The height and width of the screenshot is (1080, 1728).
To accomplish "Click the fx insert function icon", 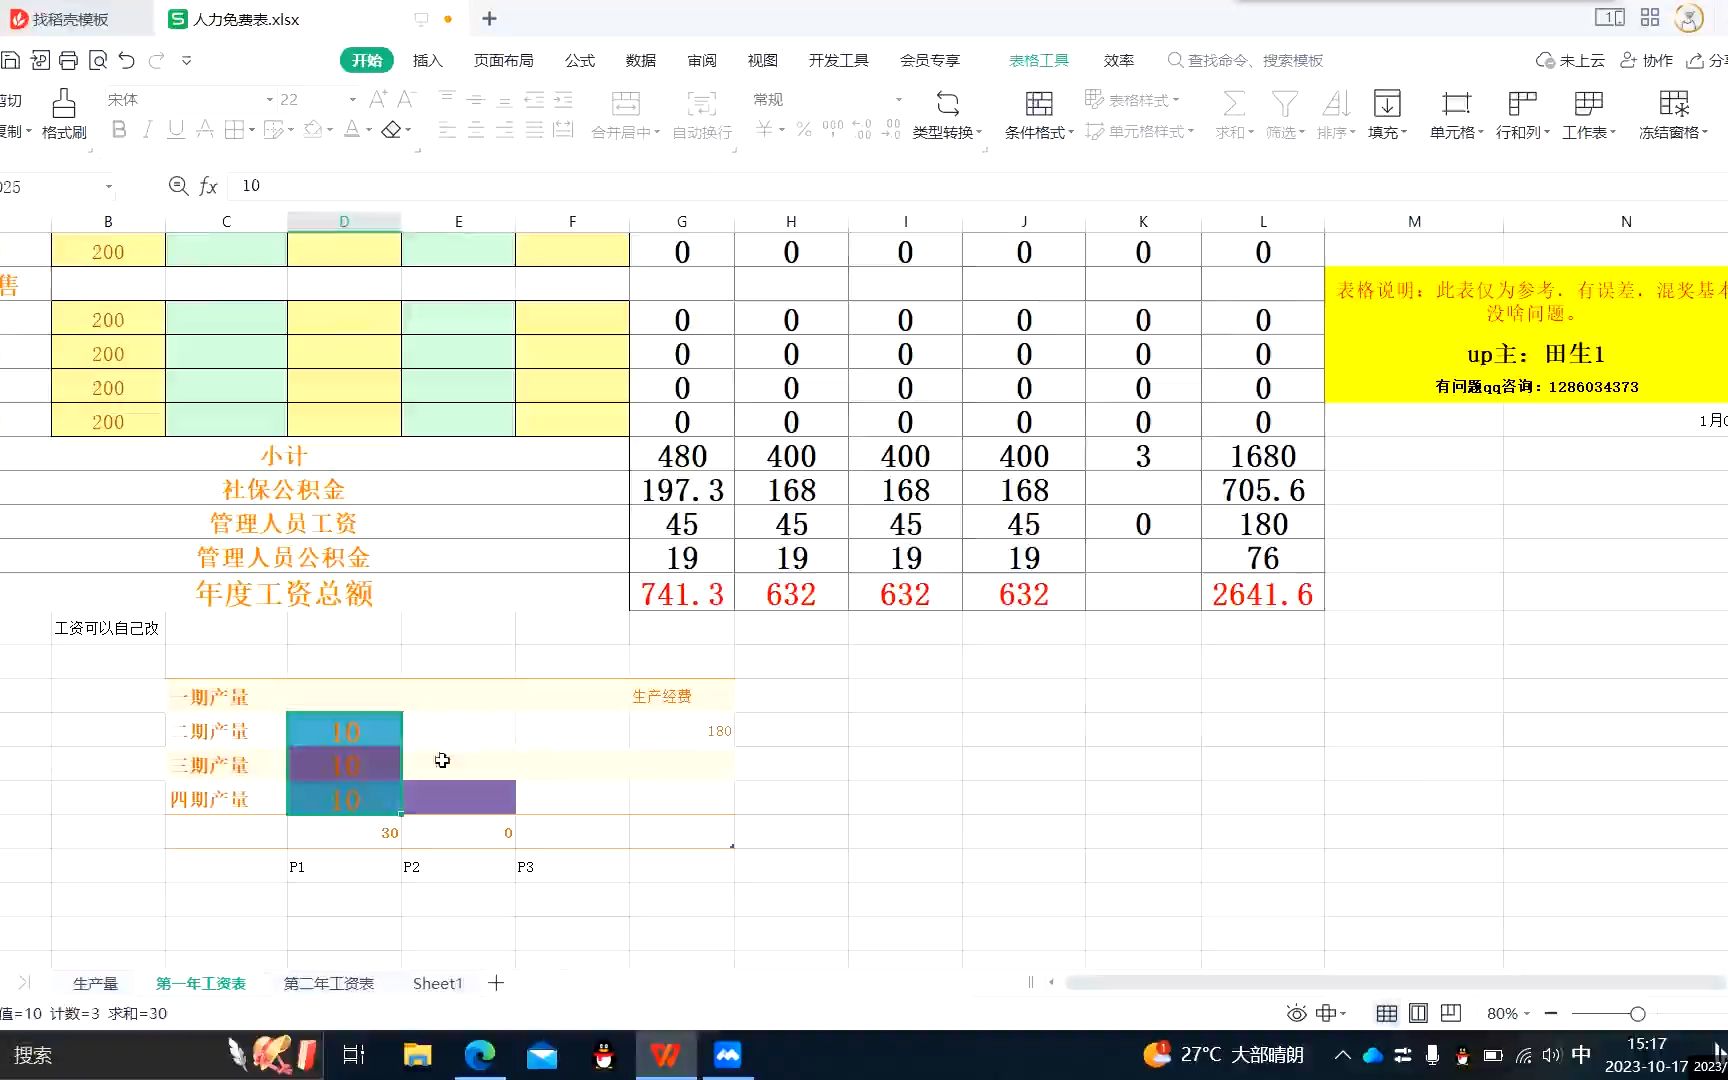I will click(208, 185).
